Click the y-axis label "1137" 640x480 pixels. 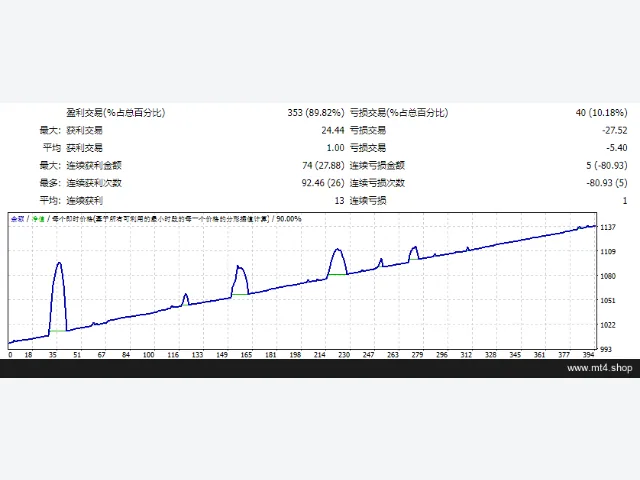point(607,227)
